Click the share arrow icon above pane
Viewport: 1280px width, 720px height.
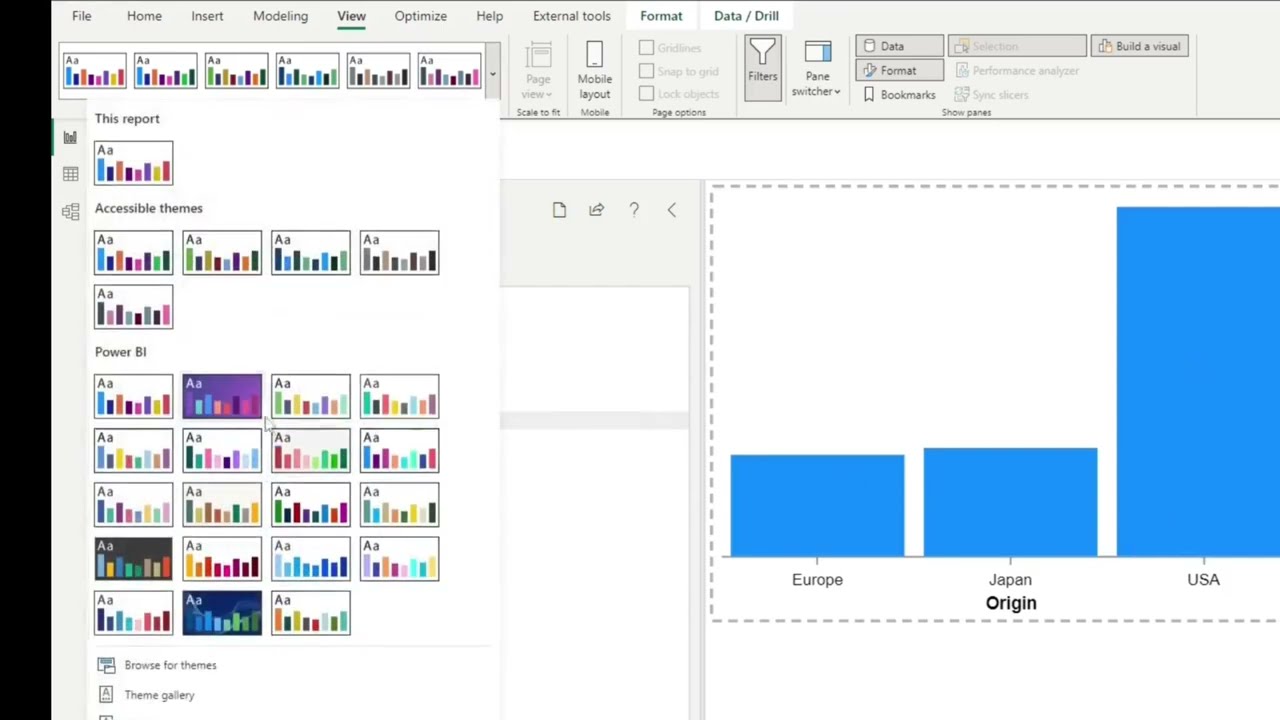pos(596,210)
